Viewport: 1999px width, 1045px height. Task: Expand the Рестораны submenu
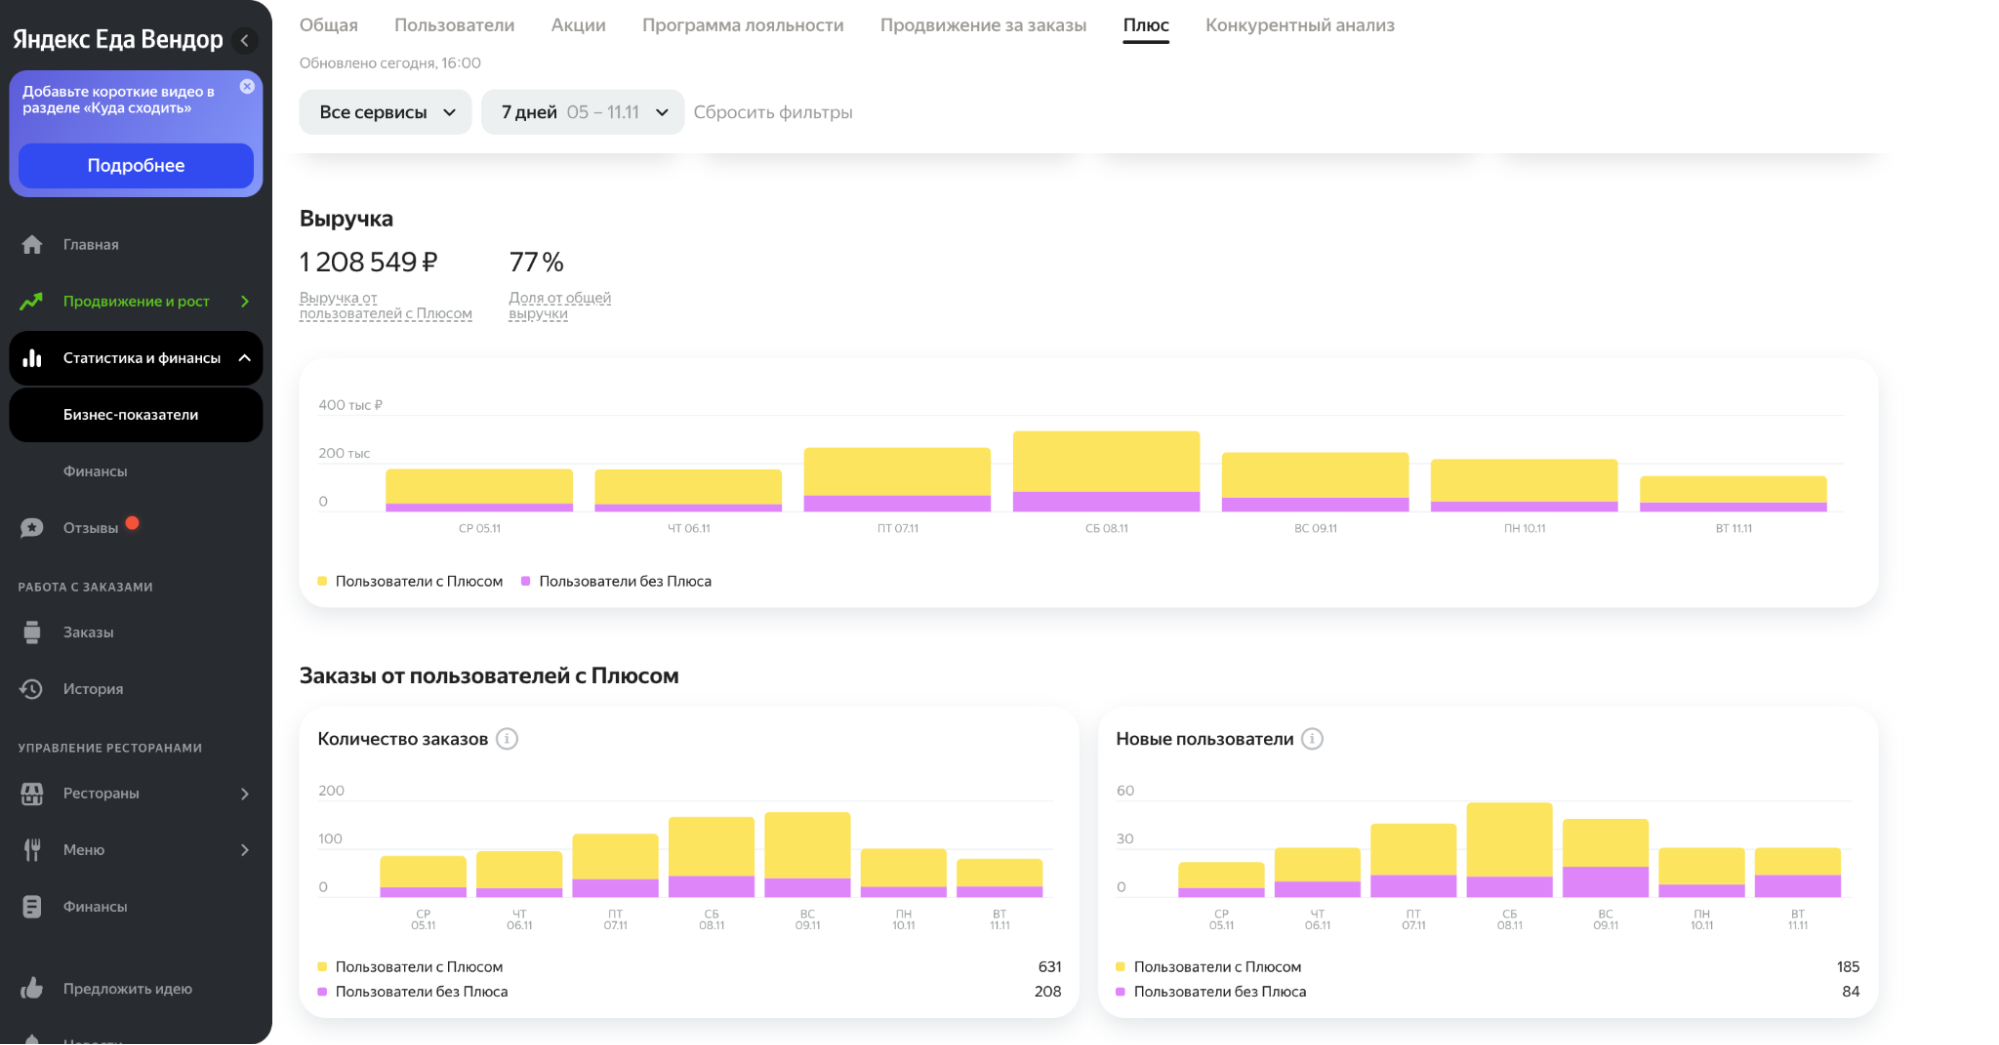244,794
